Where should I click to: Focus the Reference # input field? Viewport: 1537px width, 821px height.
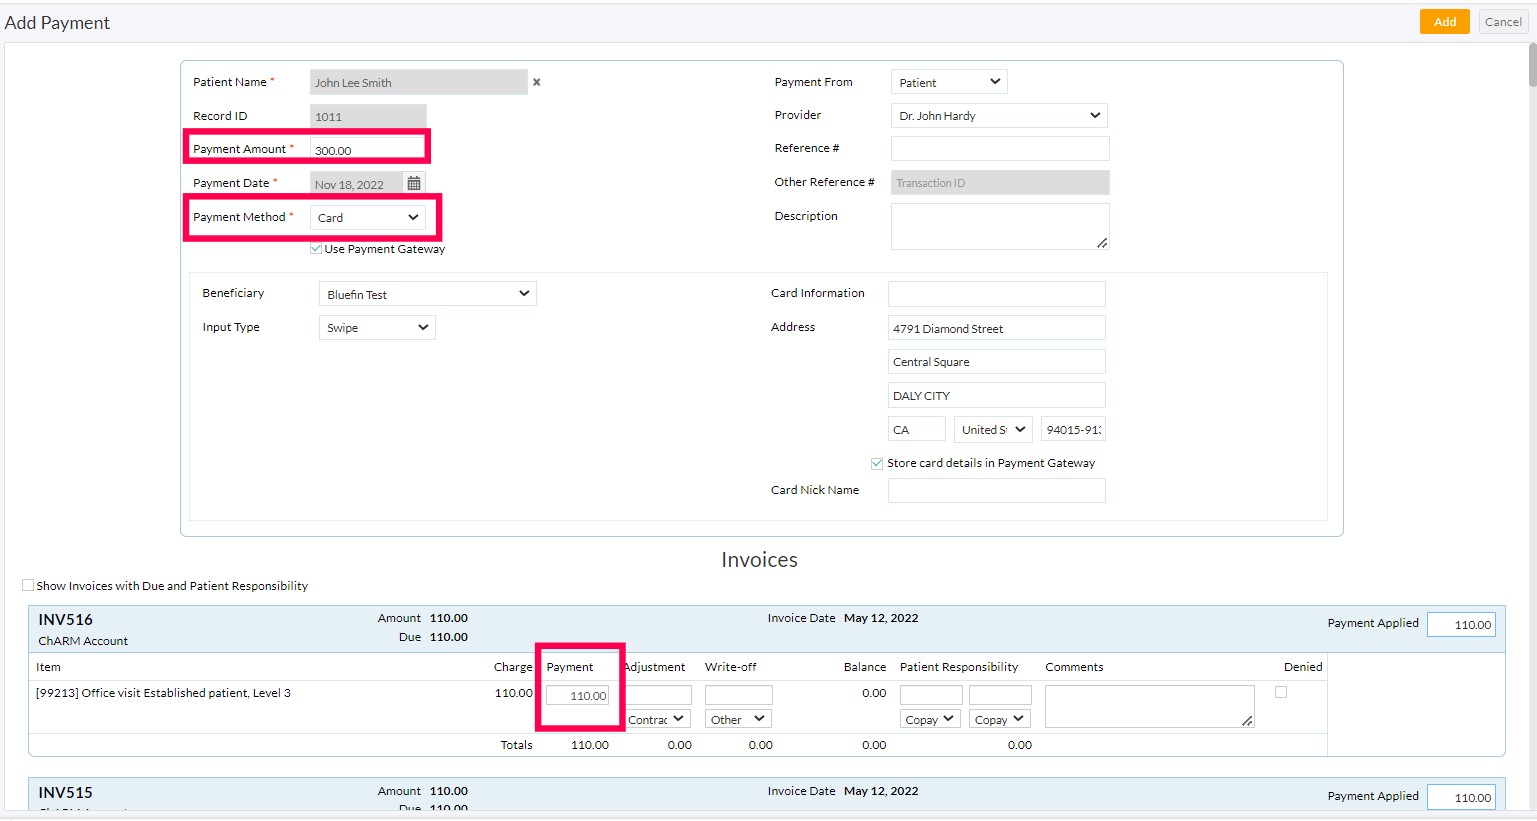tap(999, 149)
